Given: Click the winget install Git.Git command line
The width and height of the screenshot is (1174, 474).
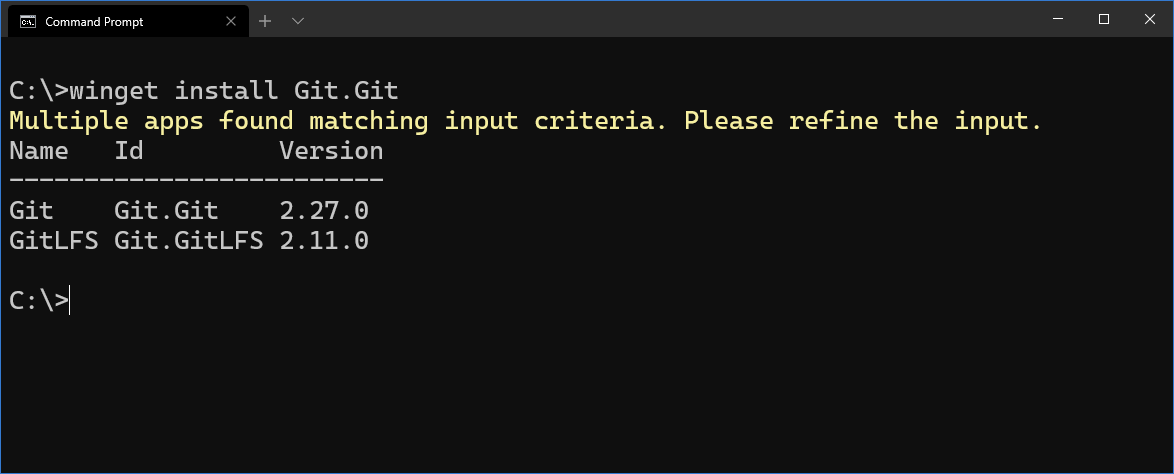Looking at the screenshot, I should [x=204, y=91].
